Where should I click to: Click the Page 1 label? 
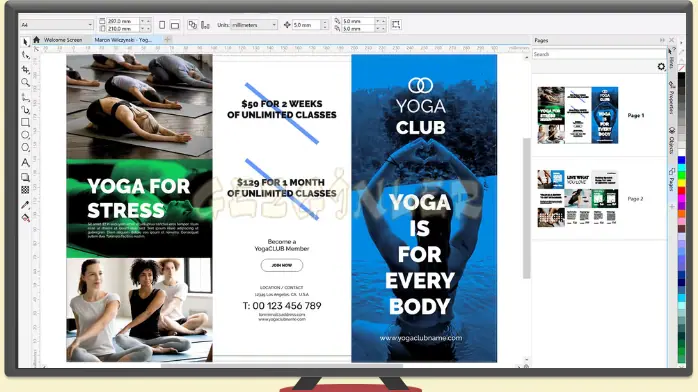coord(636,115)
